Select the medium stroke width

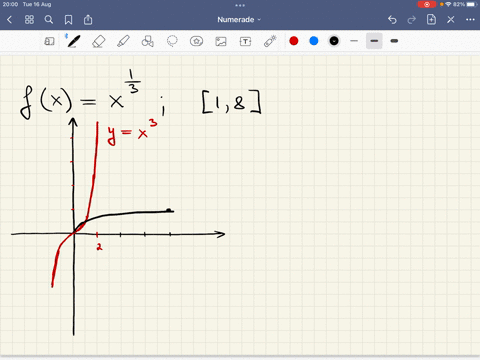click(x=374, y=41)
